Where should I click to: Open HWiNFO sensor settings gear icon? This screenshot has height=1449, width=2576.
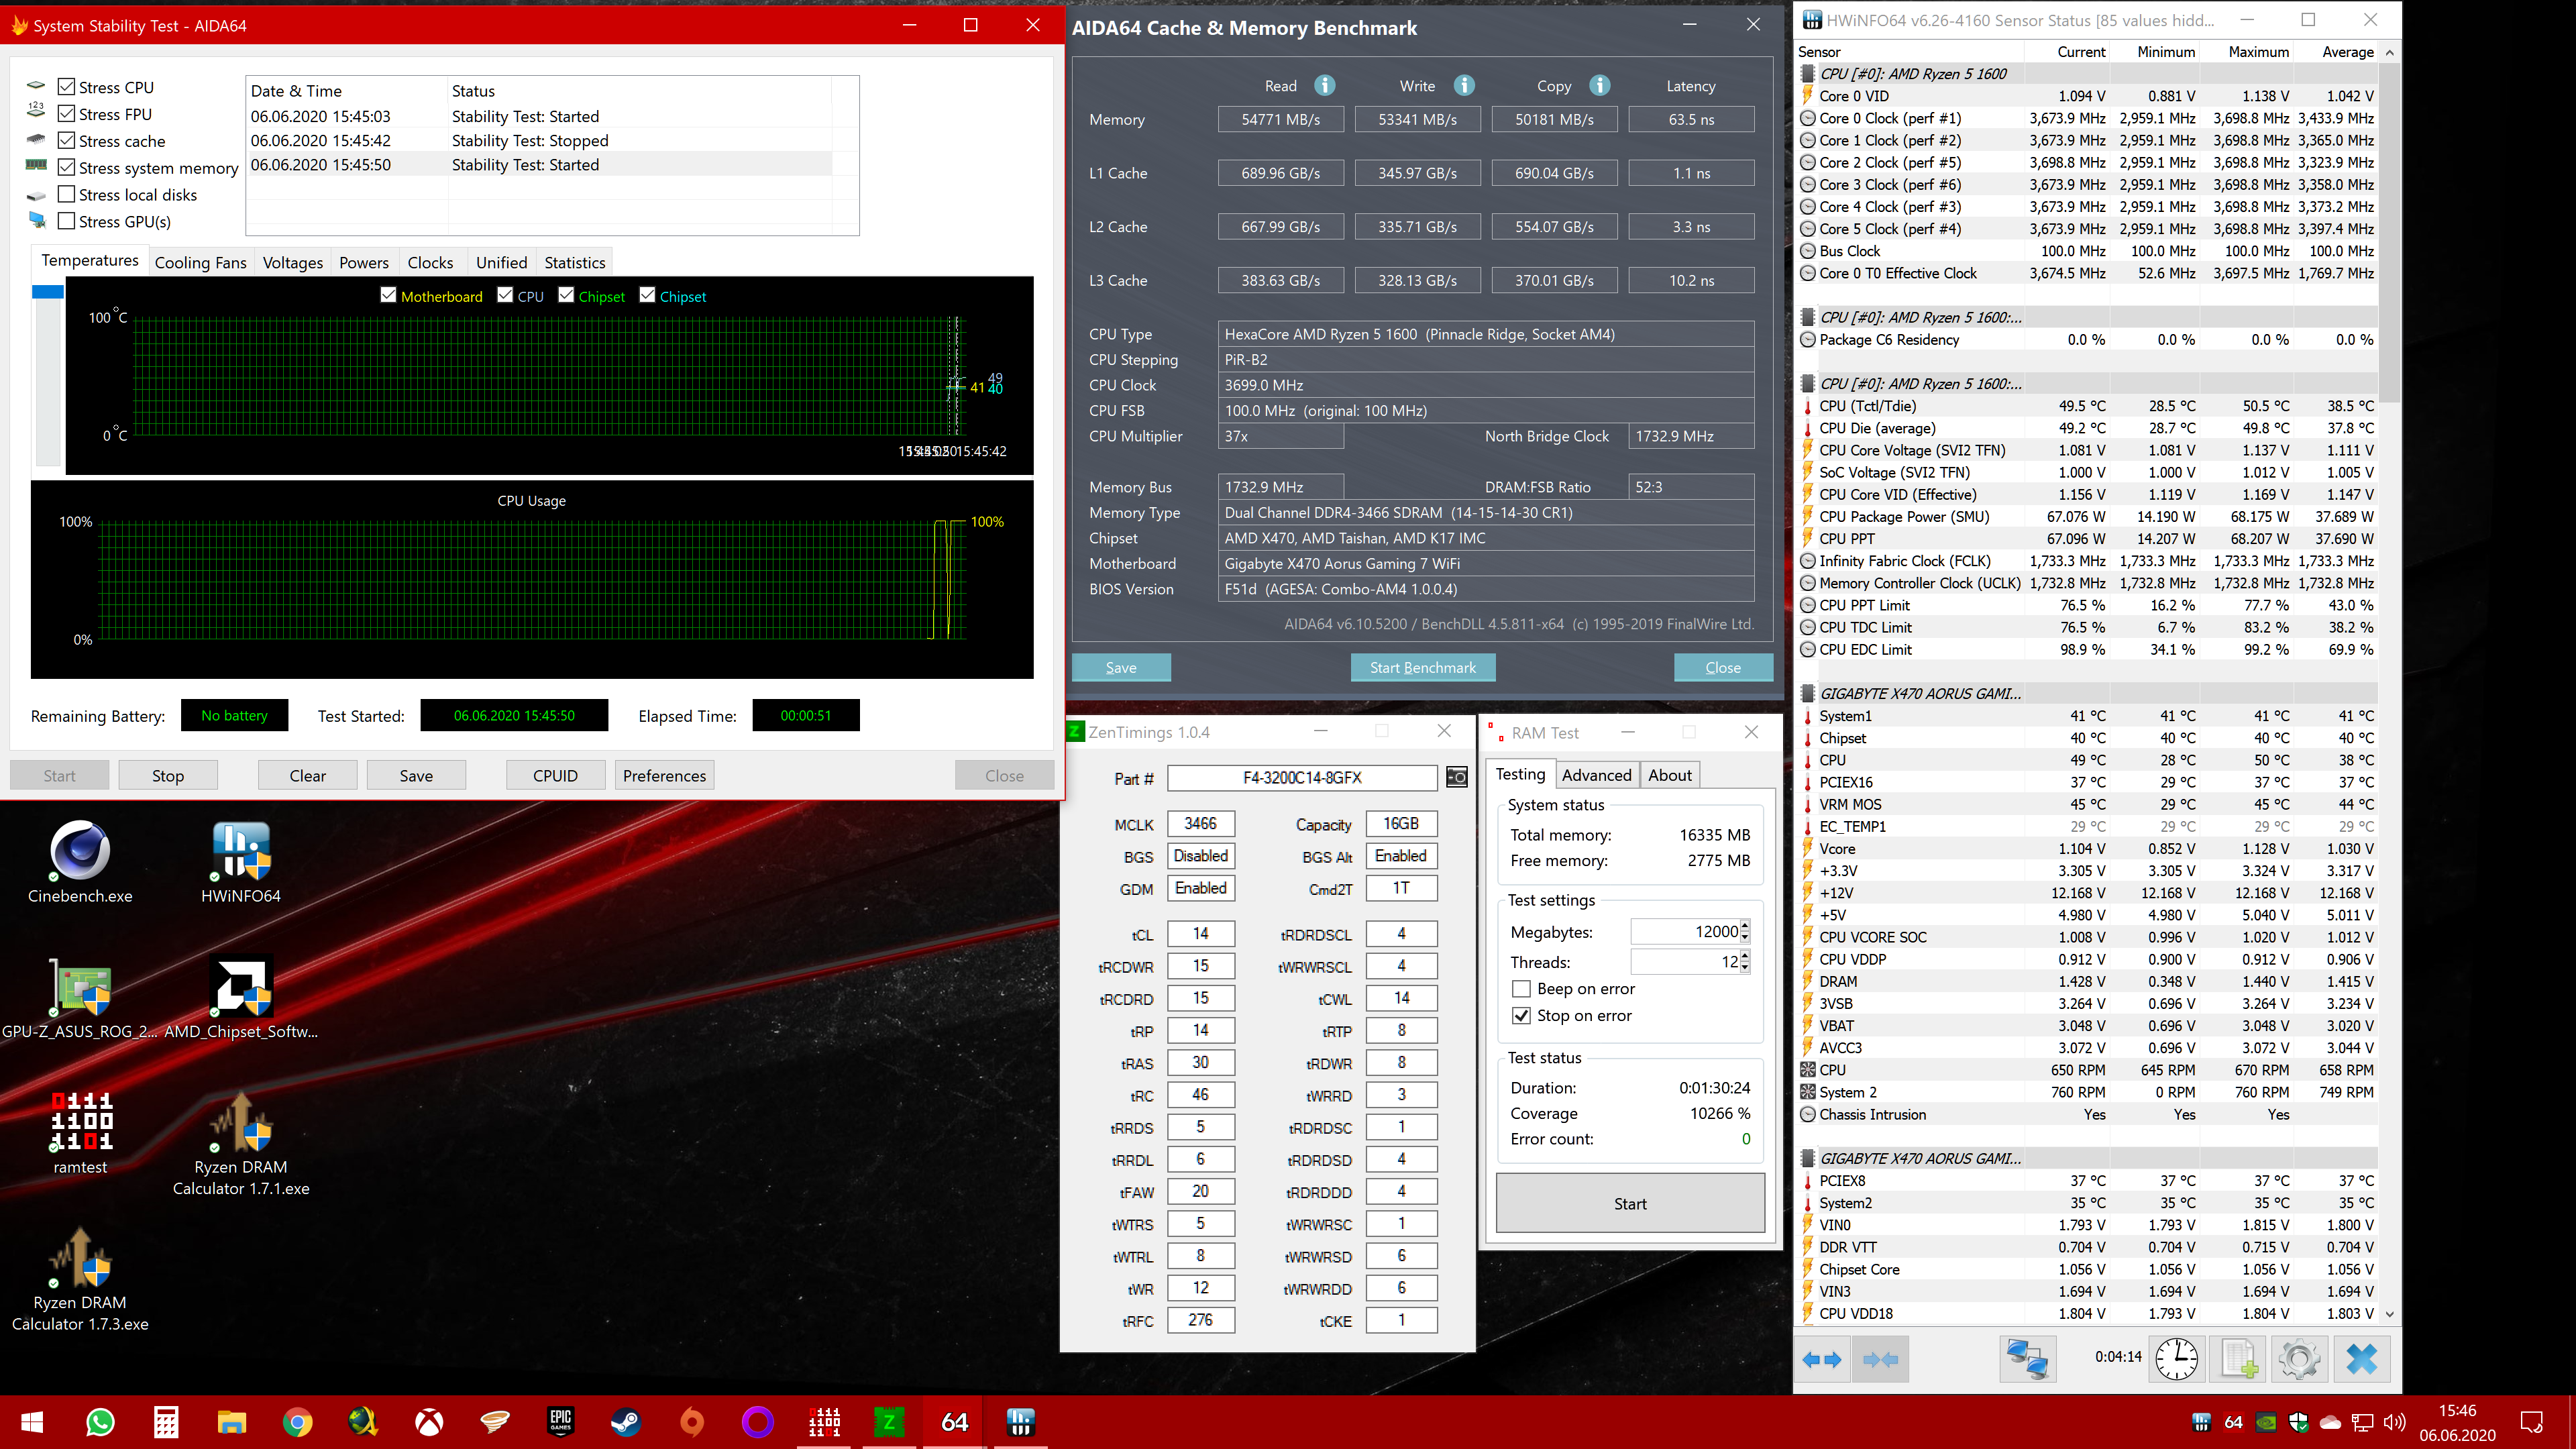click(x=2299, y=1359)
